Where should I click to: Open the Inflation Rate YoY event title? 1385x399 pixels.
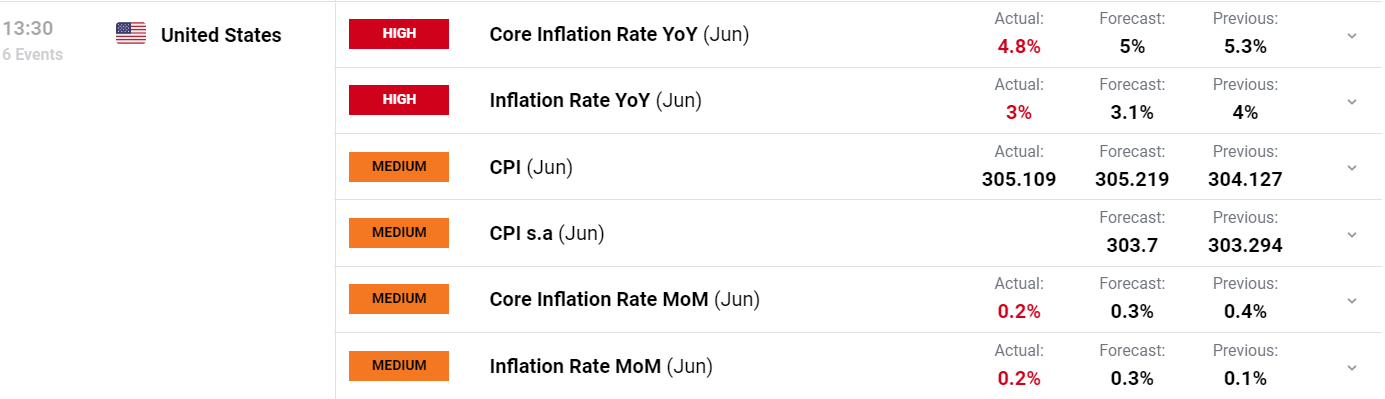(596, 101)
